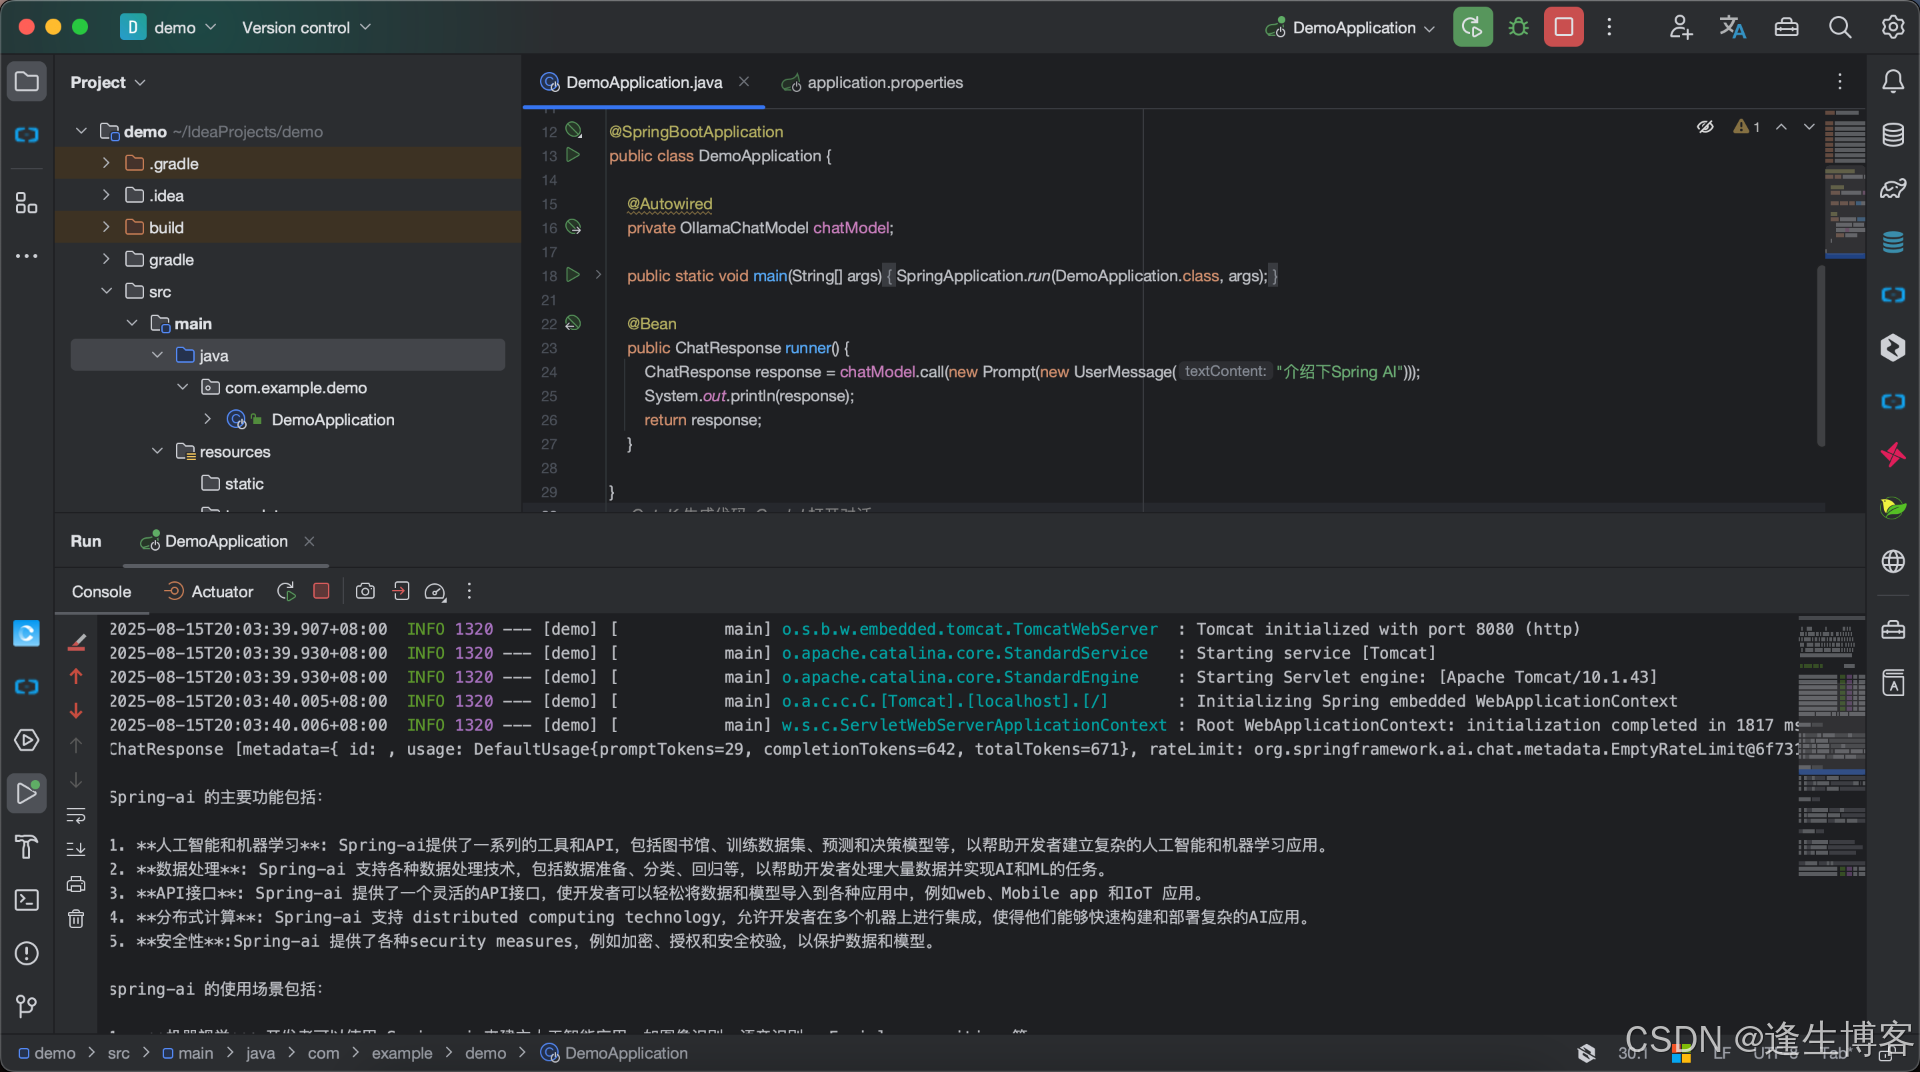Open the Services tool window icon
1920x1072 pixels.
click(x=27, y=740)
